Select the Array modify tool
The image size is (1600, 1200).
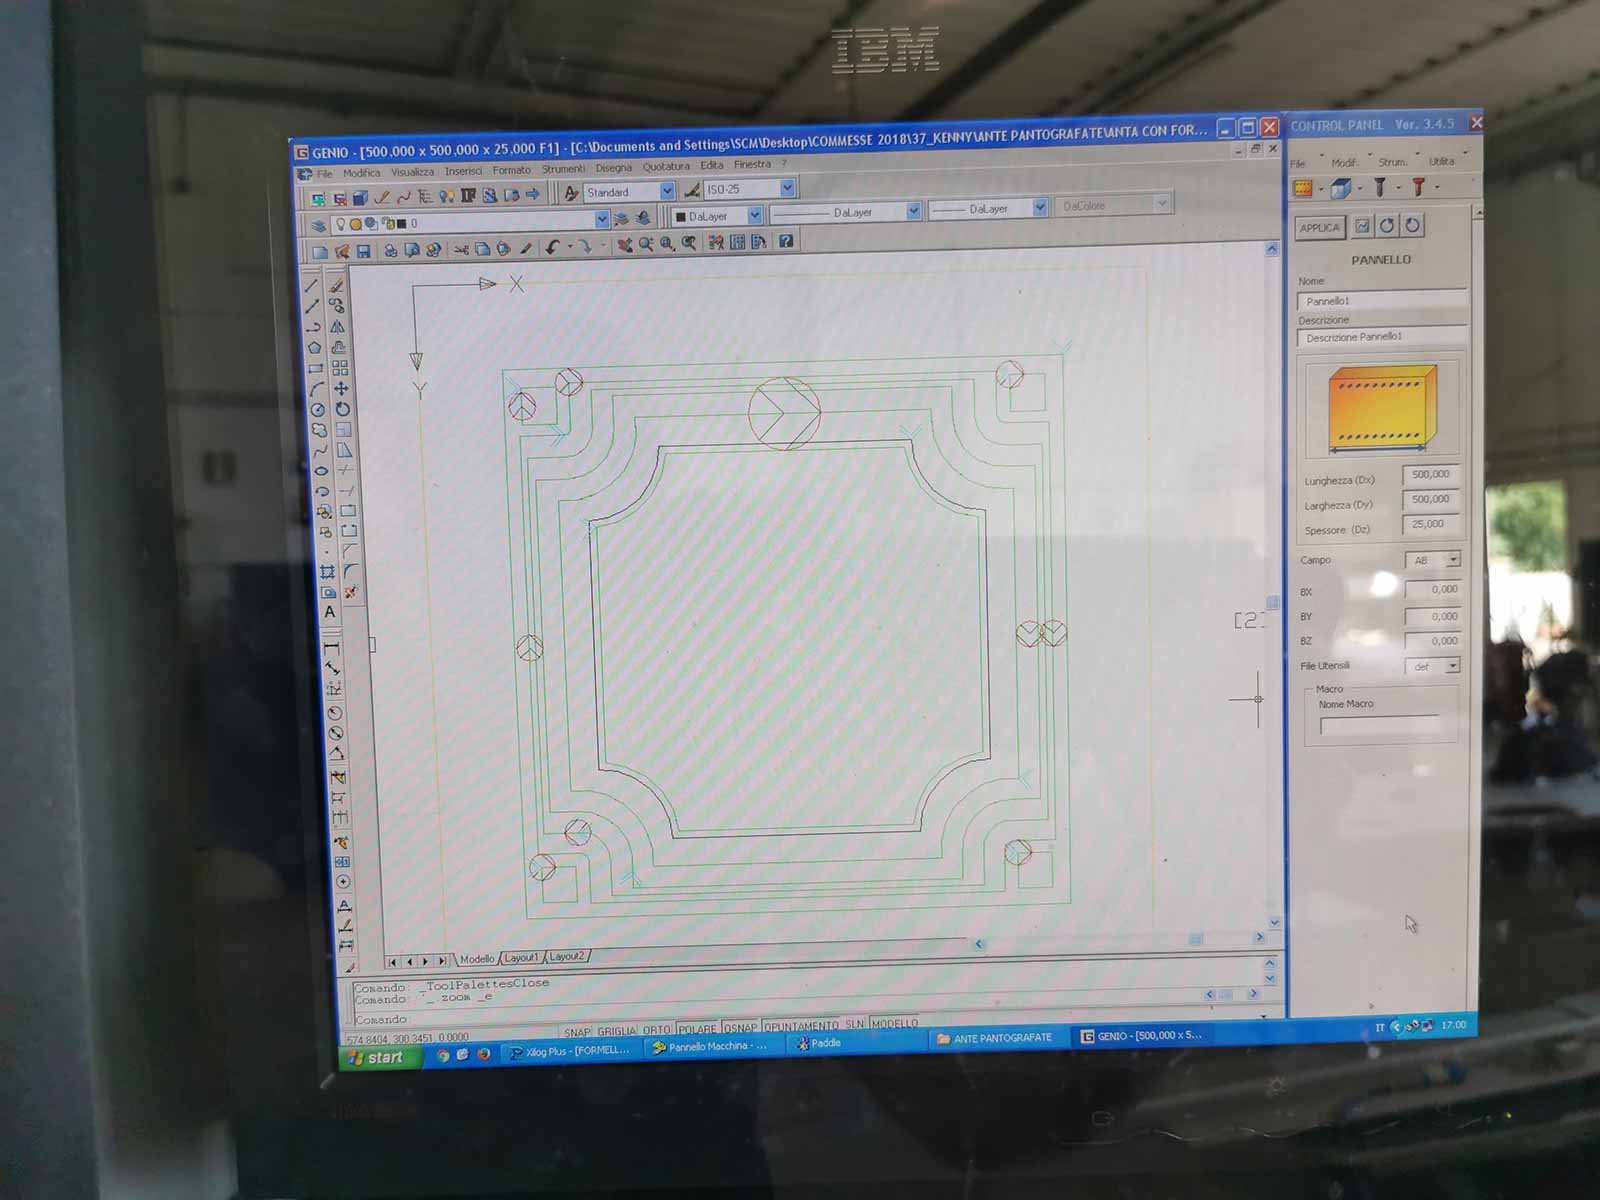pos(340,368)
